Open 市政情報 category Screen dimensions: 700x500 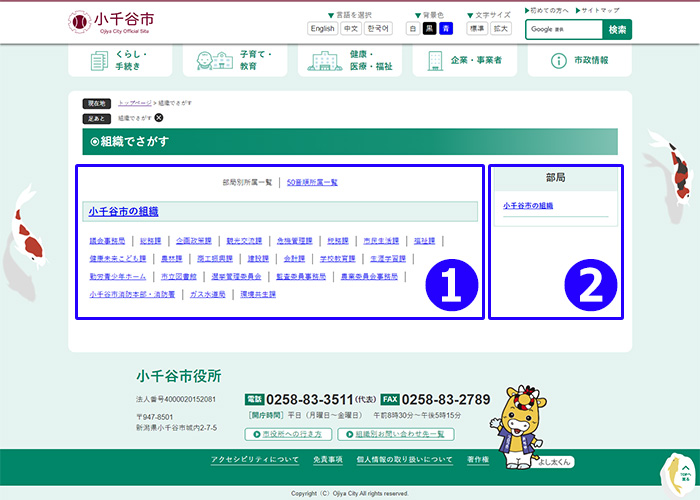pos(579,60)
